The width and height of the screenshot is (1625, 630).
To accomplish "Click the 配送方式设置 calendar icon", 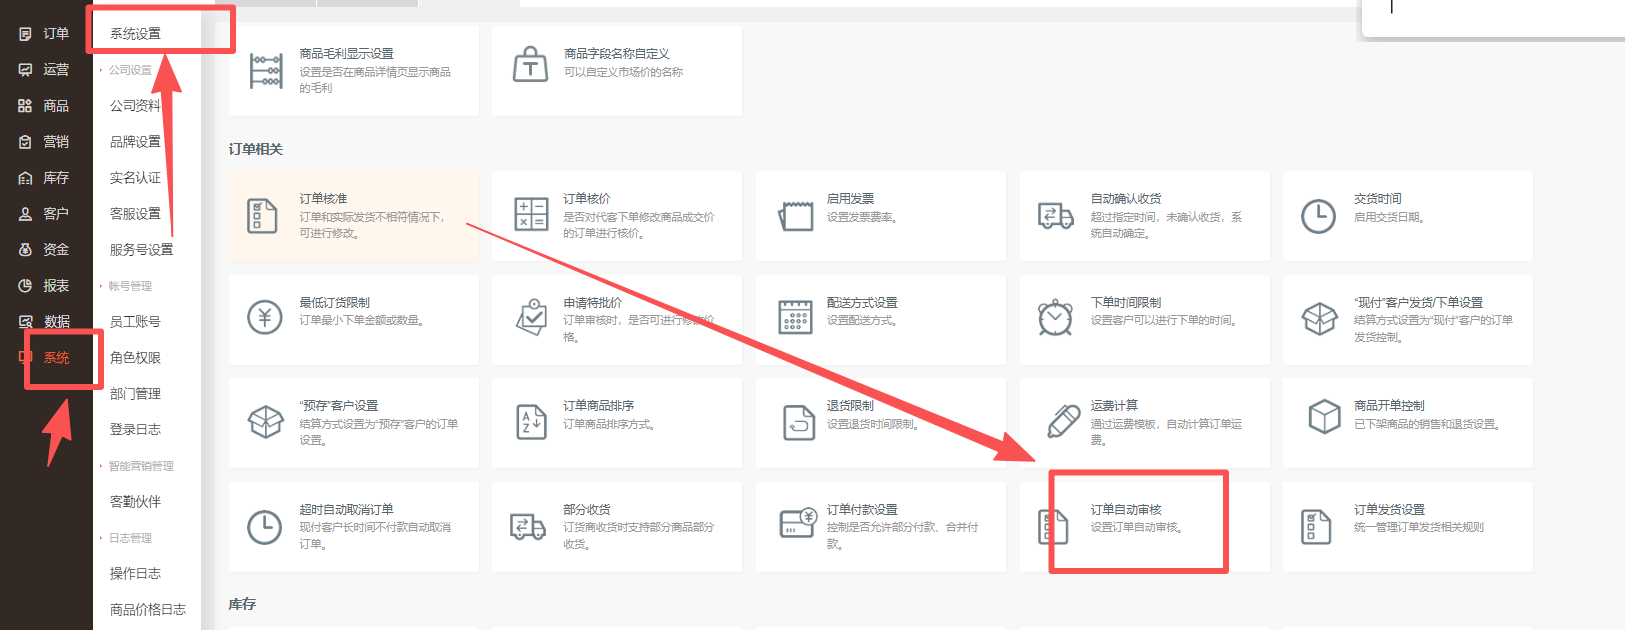I will pyautogui.click(x=795, y=317).
